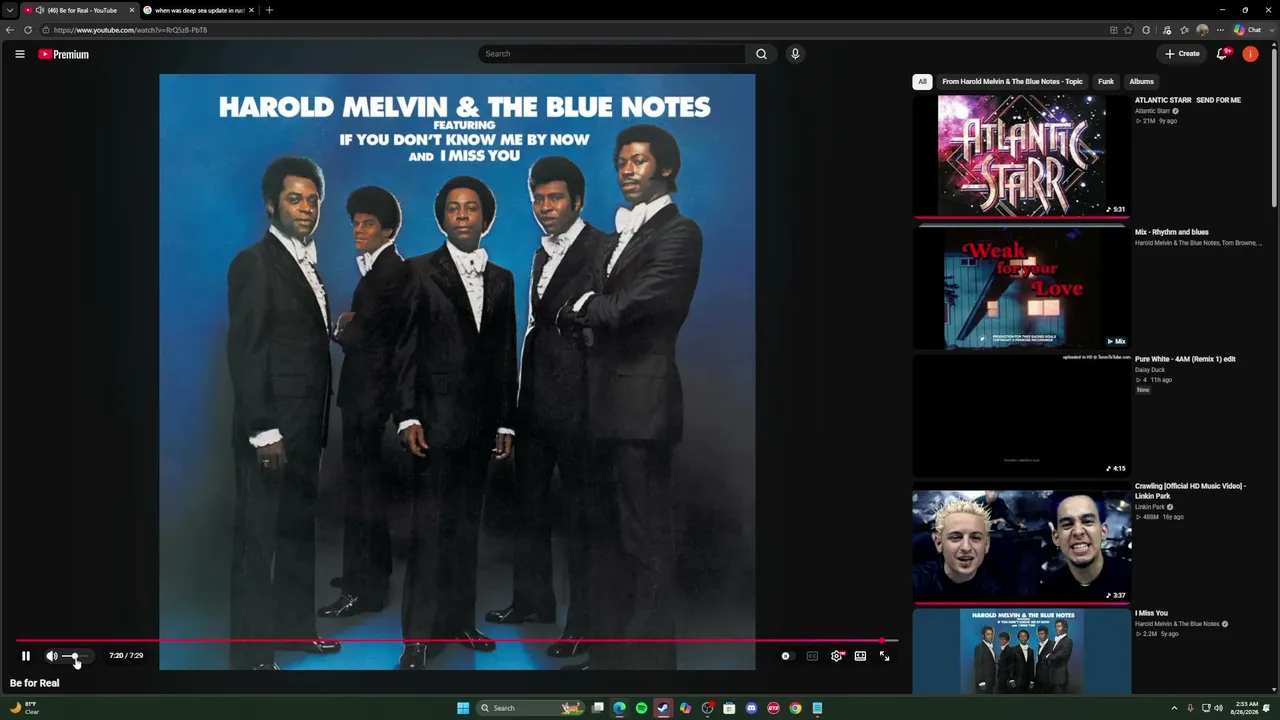This screenshot has height=720, width=1280.
Task: Close the Be for Real tab
Action: pos(131,10)
